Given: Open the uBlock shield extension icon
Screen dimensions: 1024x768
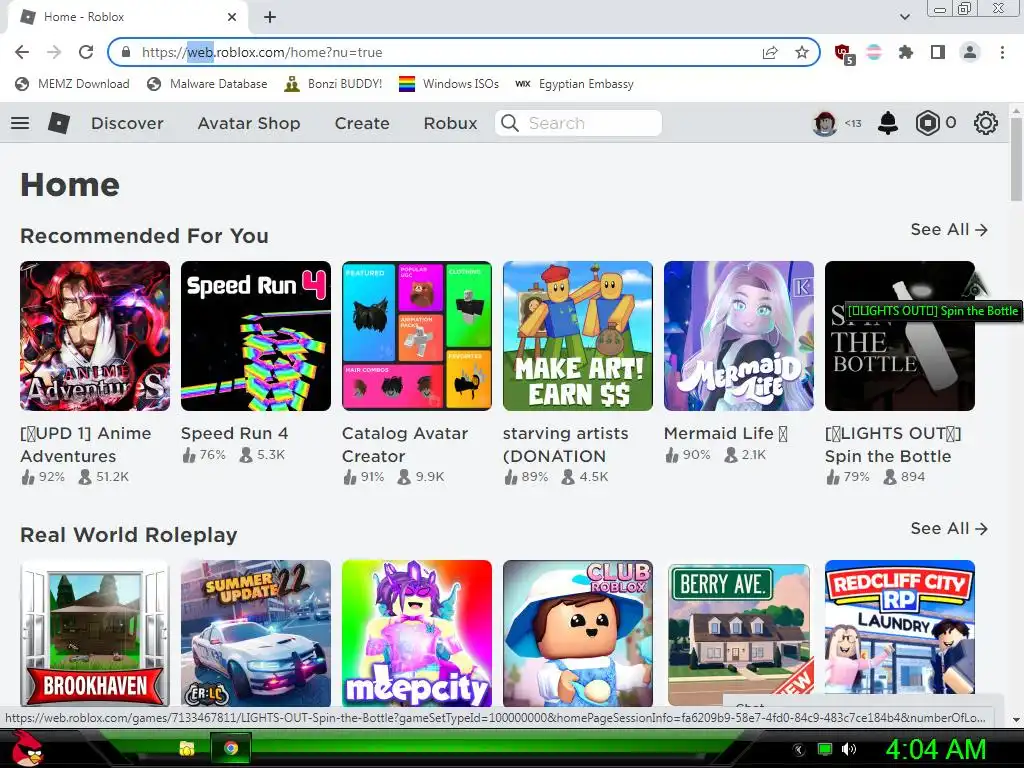Looking at the screenshot, I should pos(844,53).
